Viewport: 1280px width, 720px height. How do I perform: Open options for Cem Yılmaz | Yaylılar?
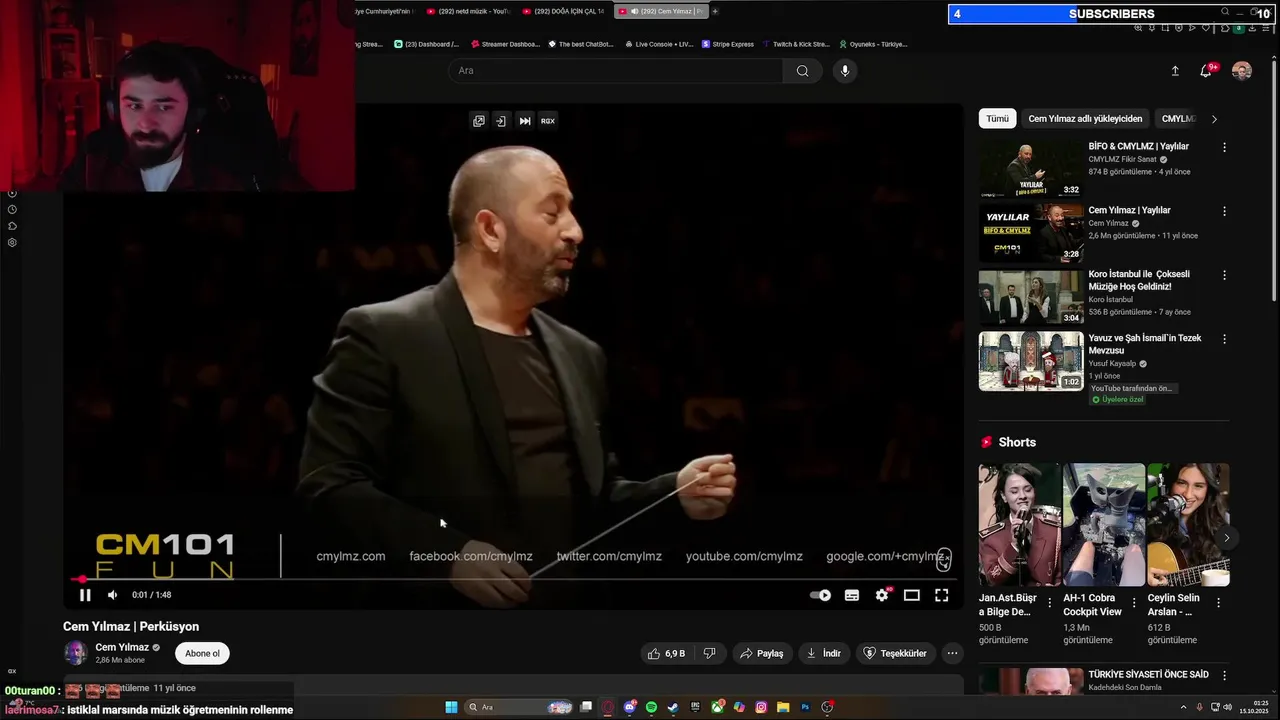point(1224,211)
